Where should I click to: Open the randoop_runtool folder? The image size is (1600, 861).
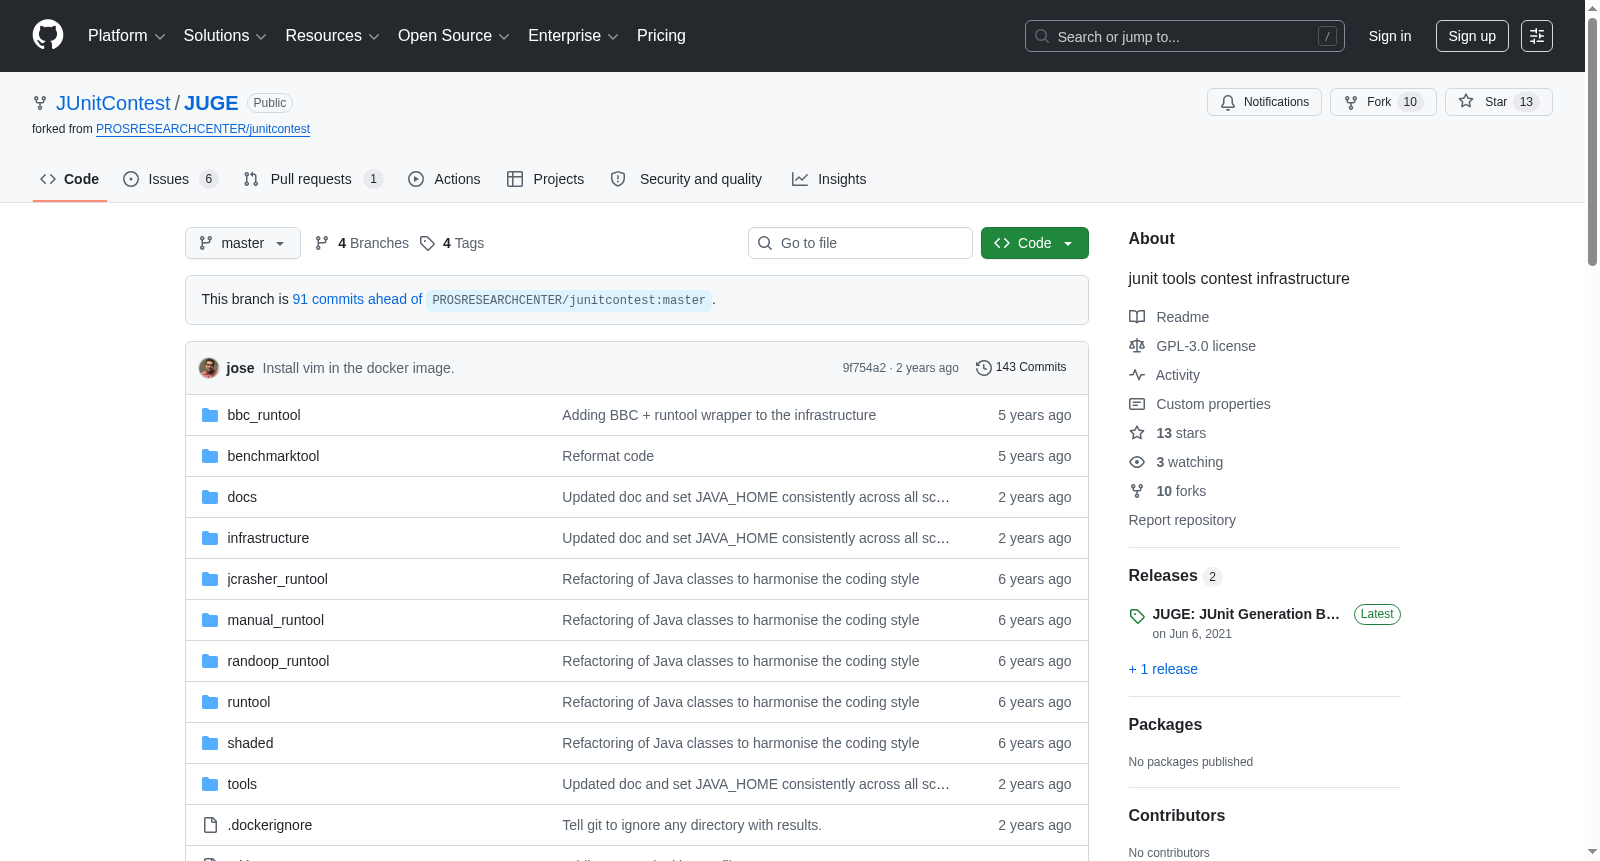coord(278,661)
